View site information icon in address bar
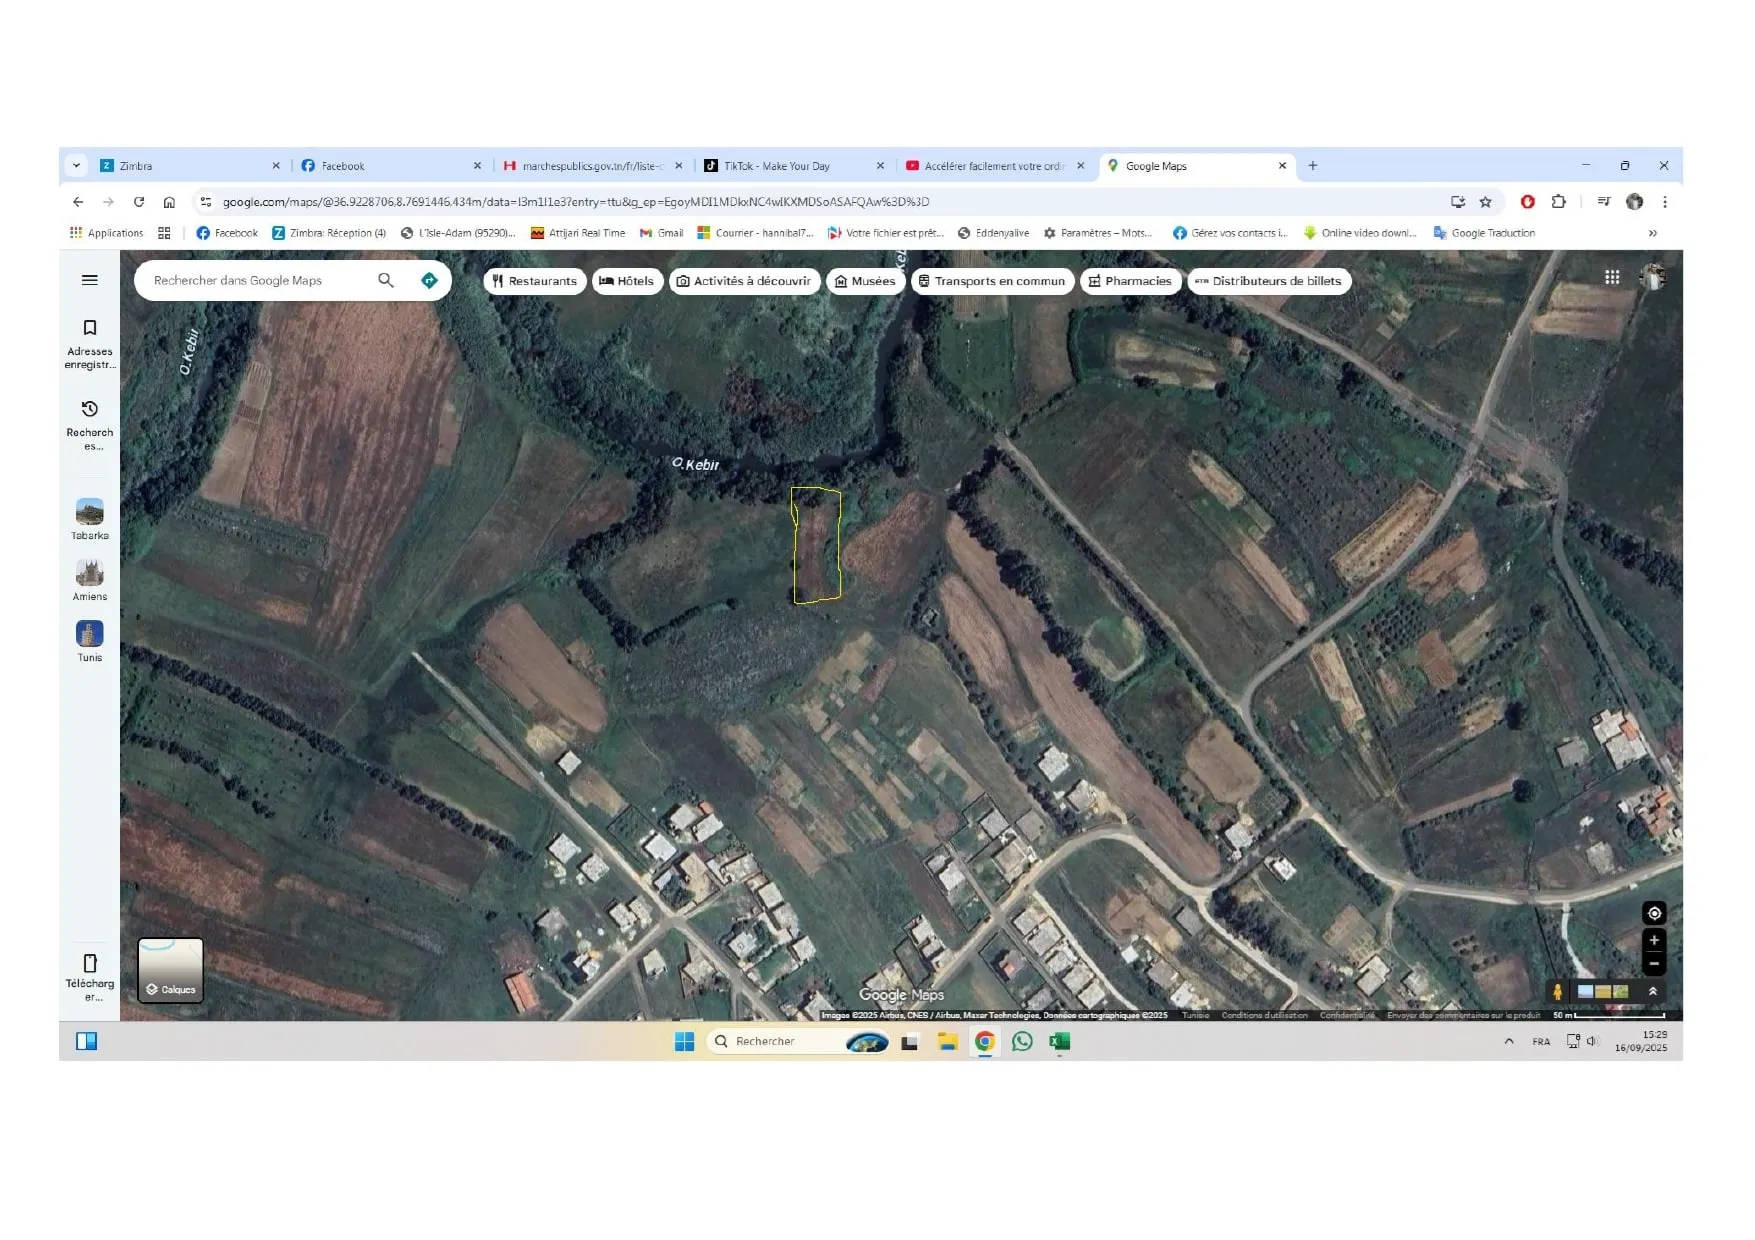The image size is (1755, 1240). [206, 202]
